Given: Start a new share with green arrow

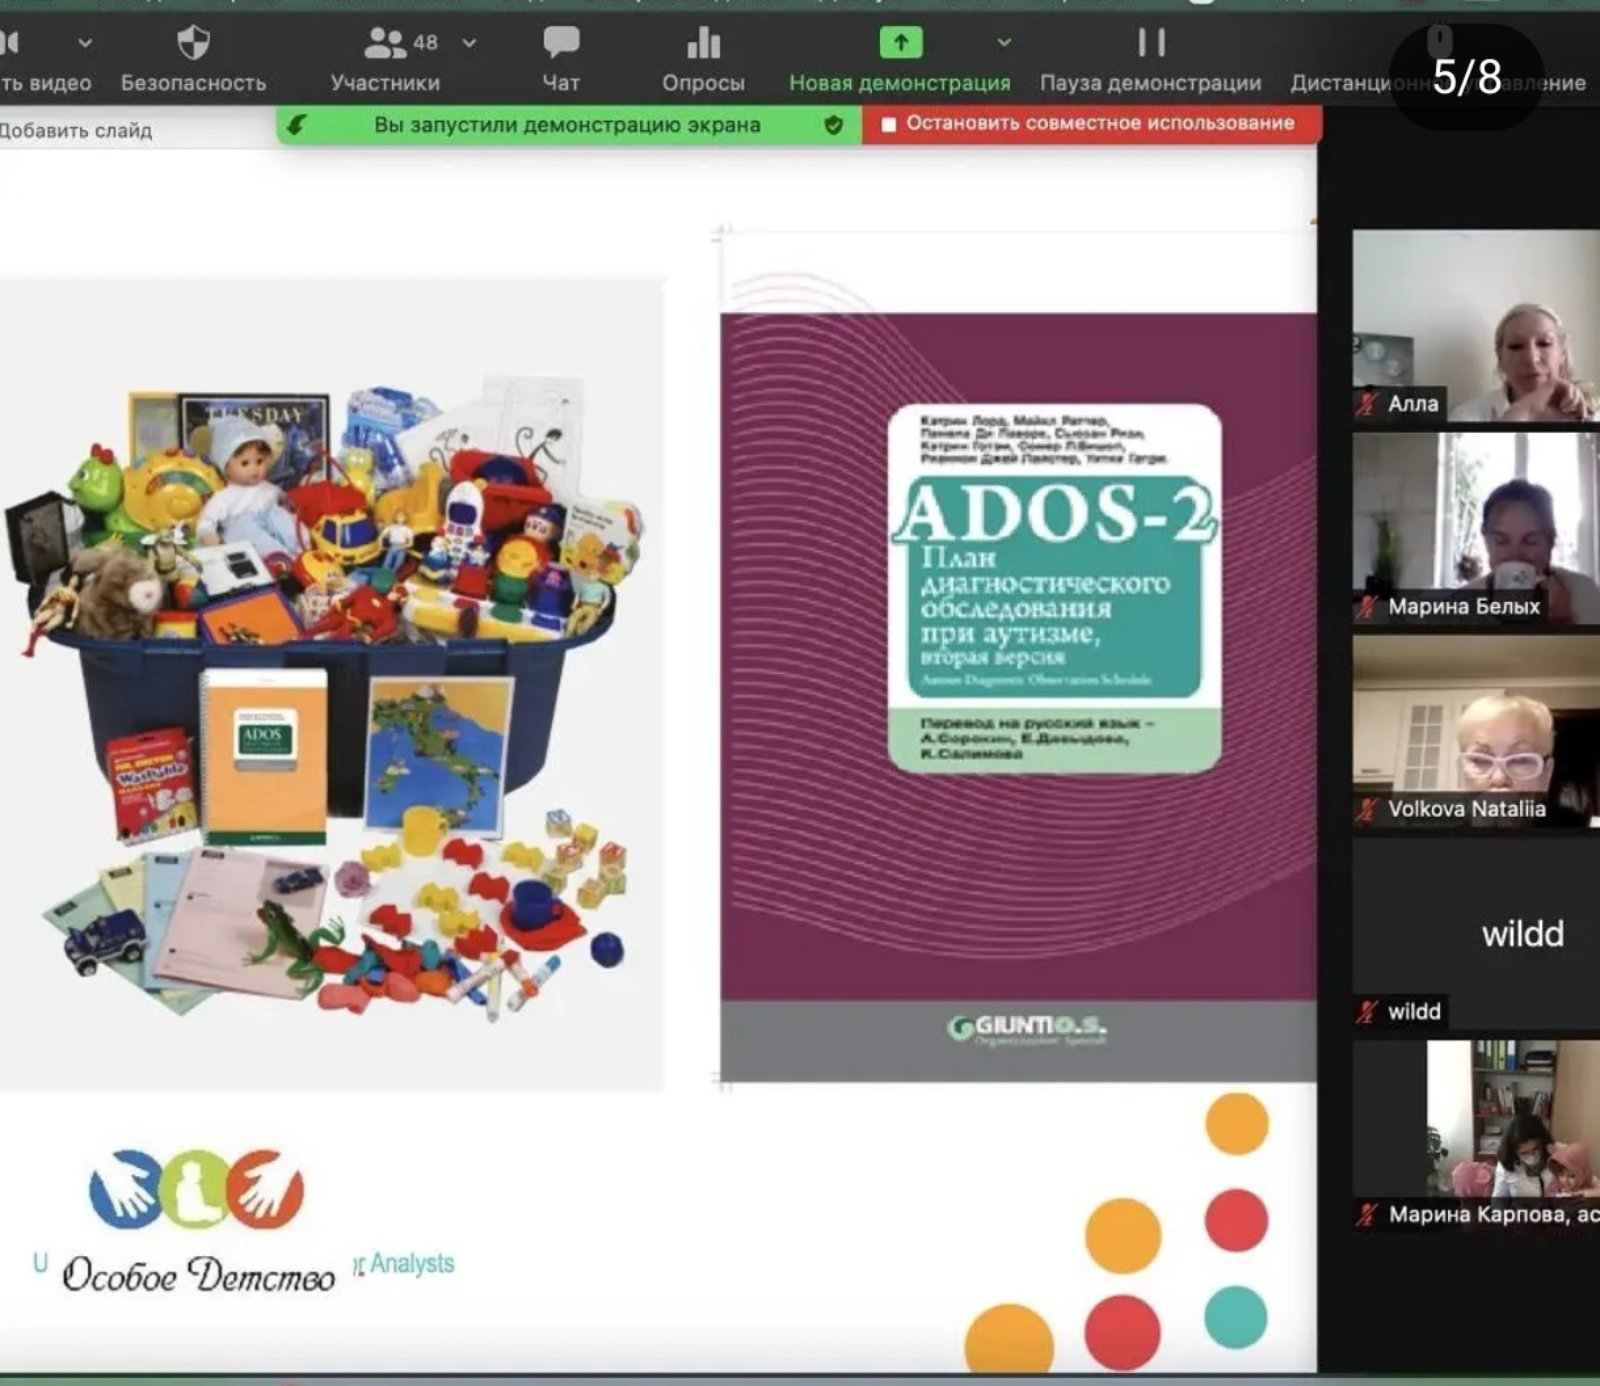Looking at the screenshot, I should (900, 42).
